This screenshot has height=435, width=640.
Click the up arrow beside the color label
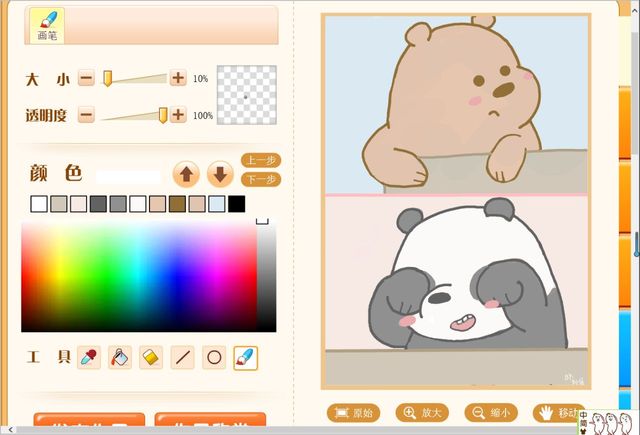186,174
